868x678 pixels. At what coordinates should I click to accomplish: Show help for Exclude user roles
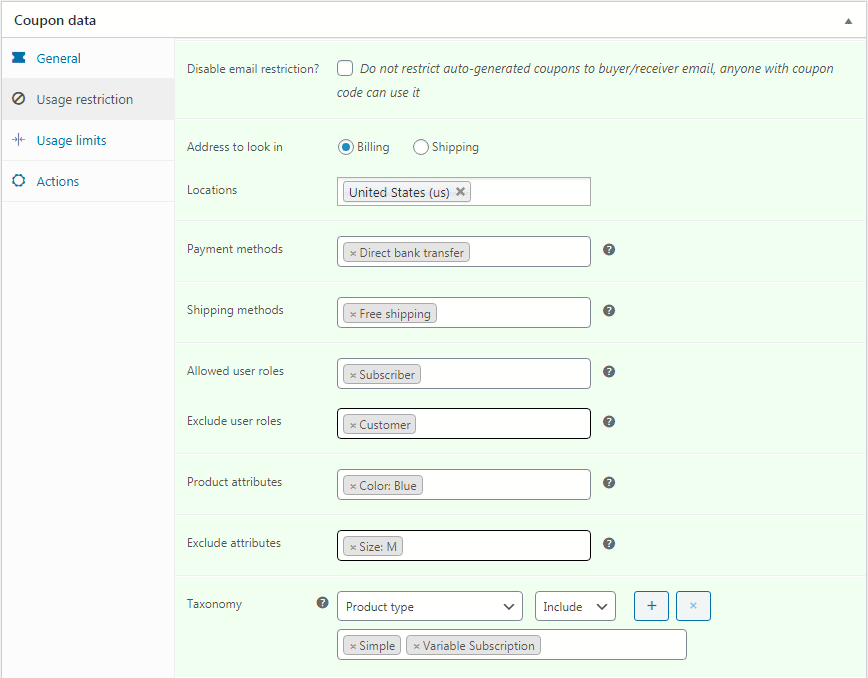609,422
